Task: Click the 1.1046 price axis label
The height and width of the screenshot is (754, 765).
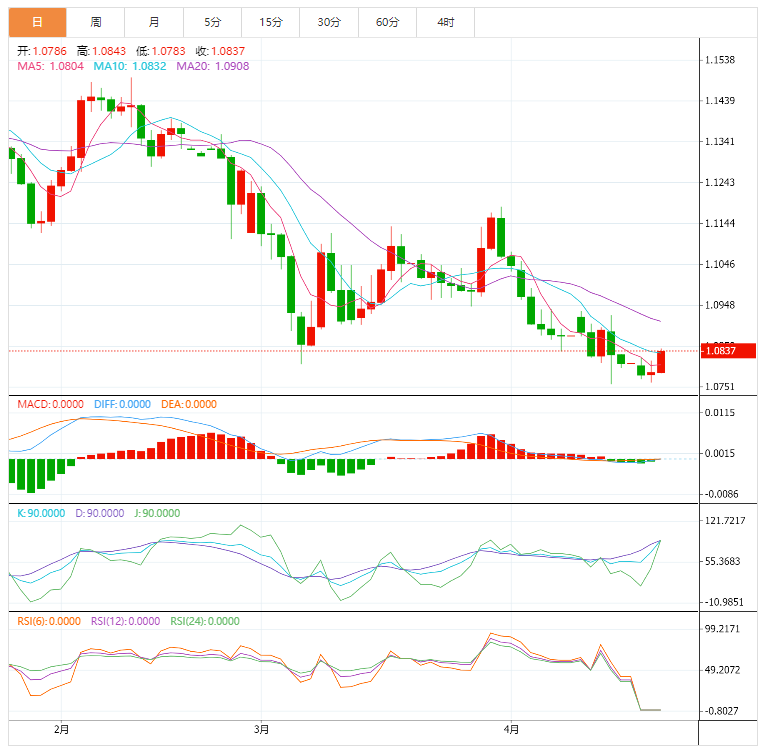Action: click(720, 264)
